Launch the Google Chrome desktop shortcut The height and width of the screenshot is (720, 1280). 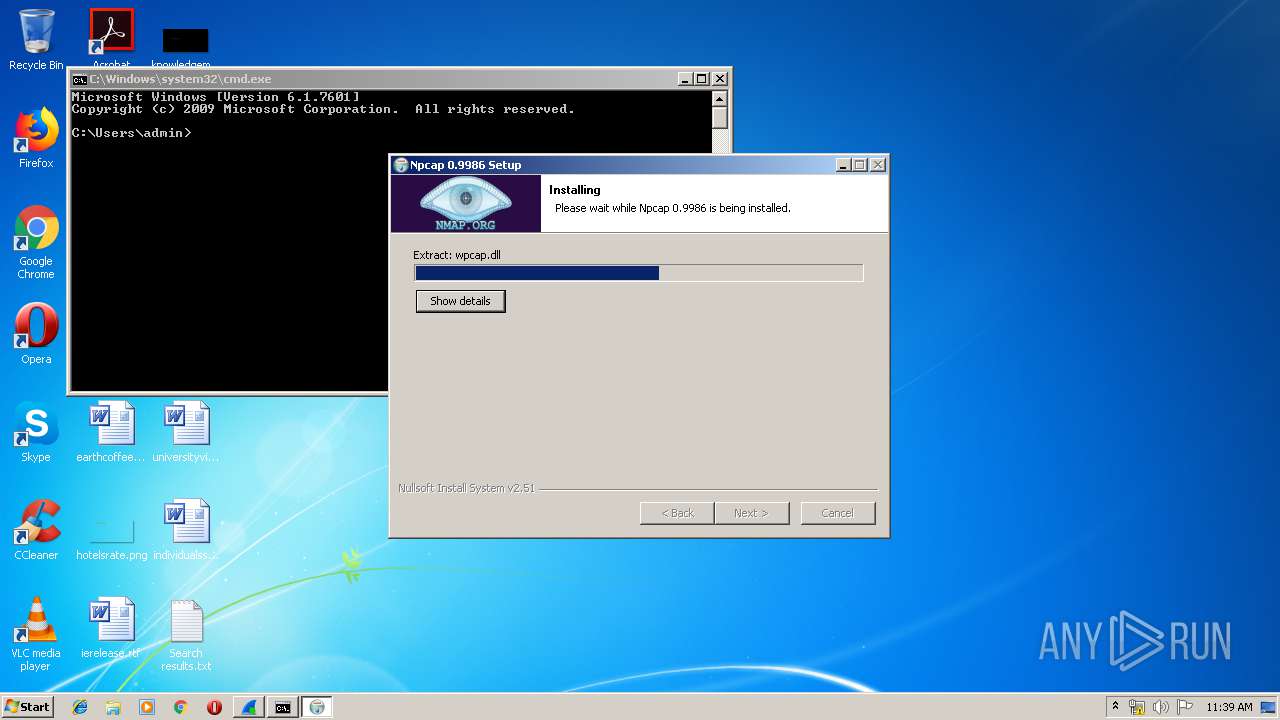point(36,242)
